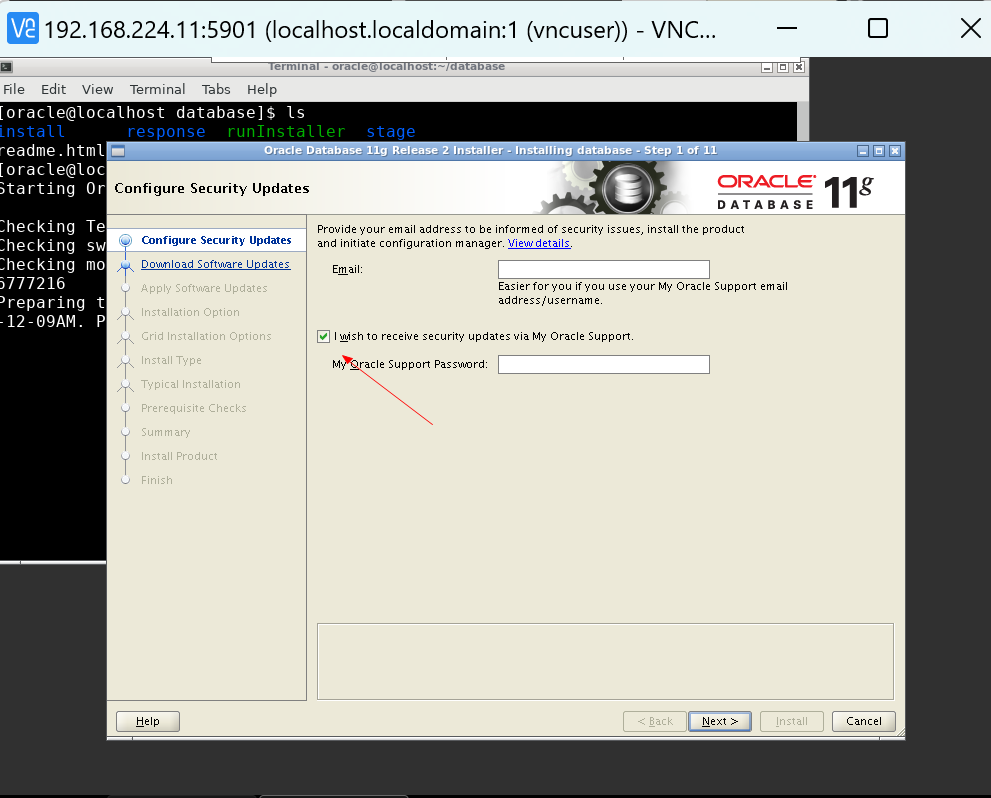Click the 'Configure Security Updates' page heading
Screen dimensions: 991x798
coord(212,188)
